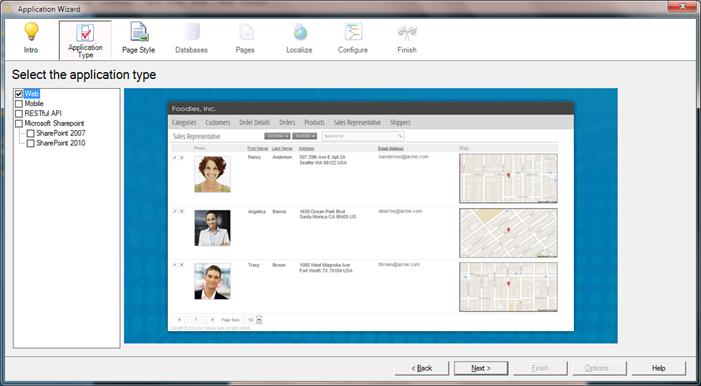Select the Web label in the list
The height and width of the screenshot is (386, 701).
32,94
